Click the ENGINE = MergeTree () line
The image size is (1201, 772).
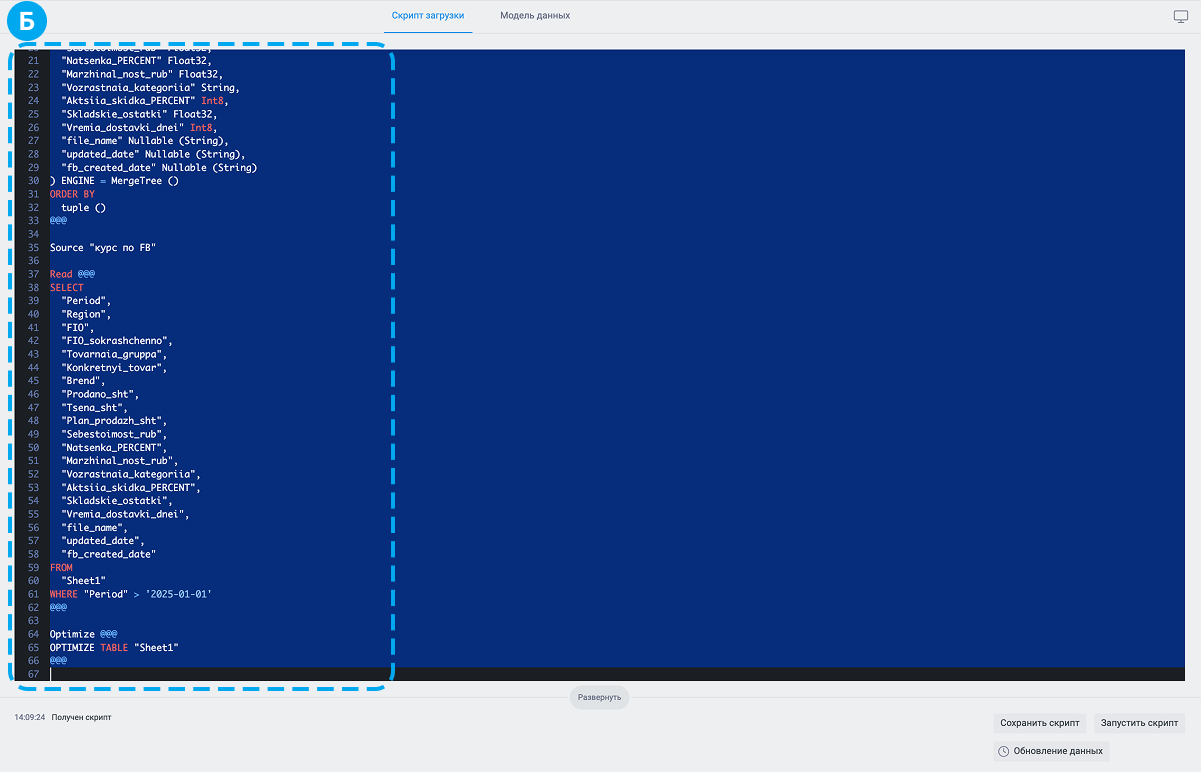114,181
